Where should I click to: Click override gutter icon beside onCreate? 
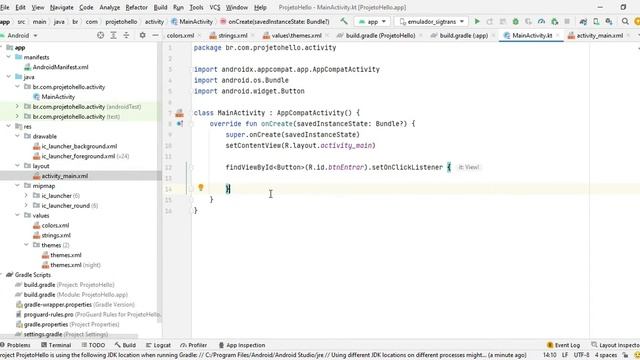pyautogui.click(x=180, y=124)
